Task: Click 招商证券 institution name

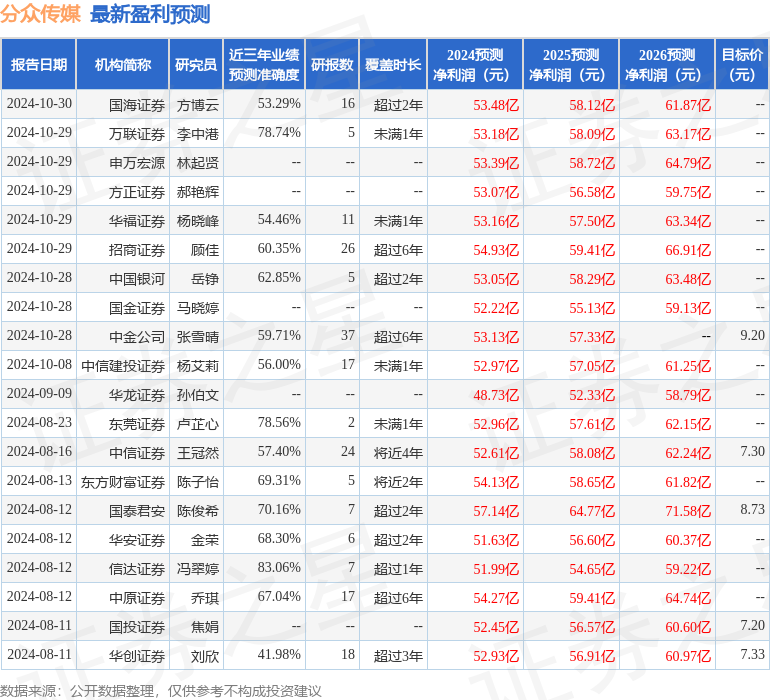Action: 137,250
